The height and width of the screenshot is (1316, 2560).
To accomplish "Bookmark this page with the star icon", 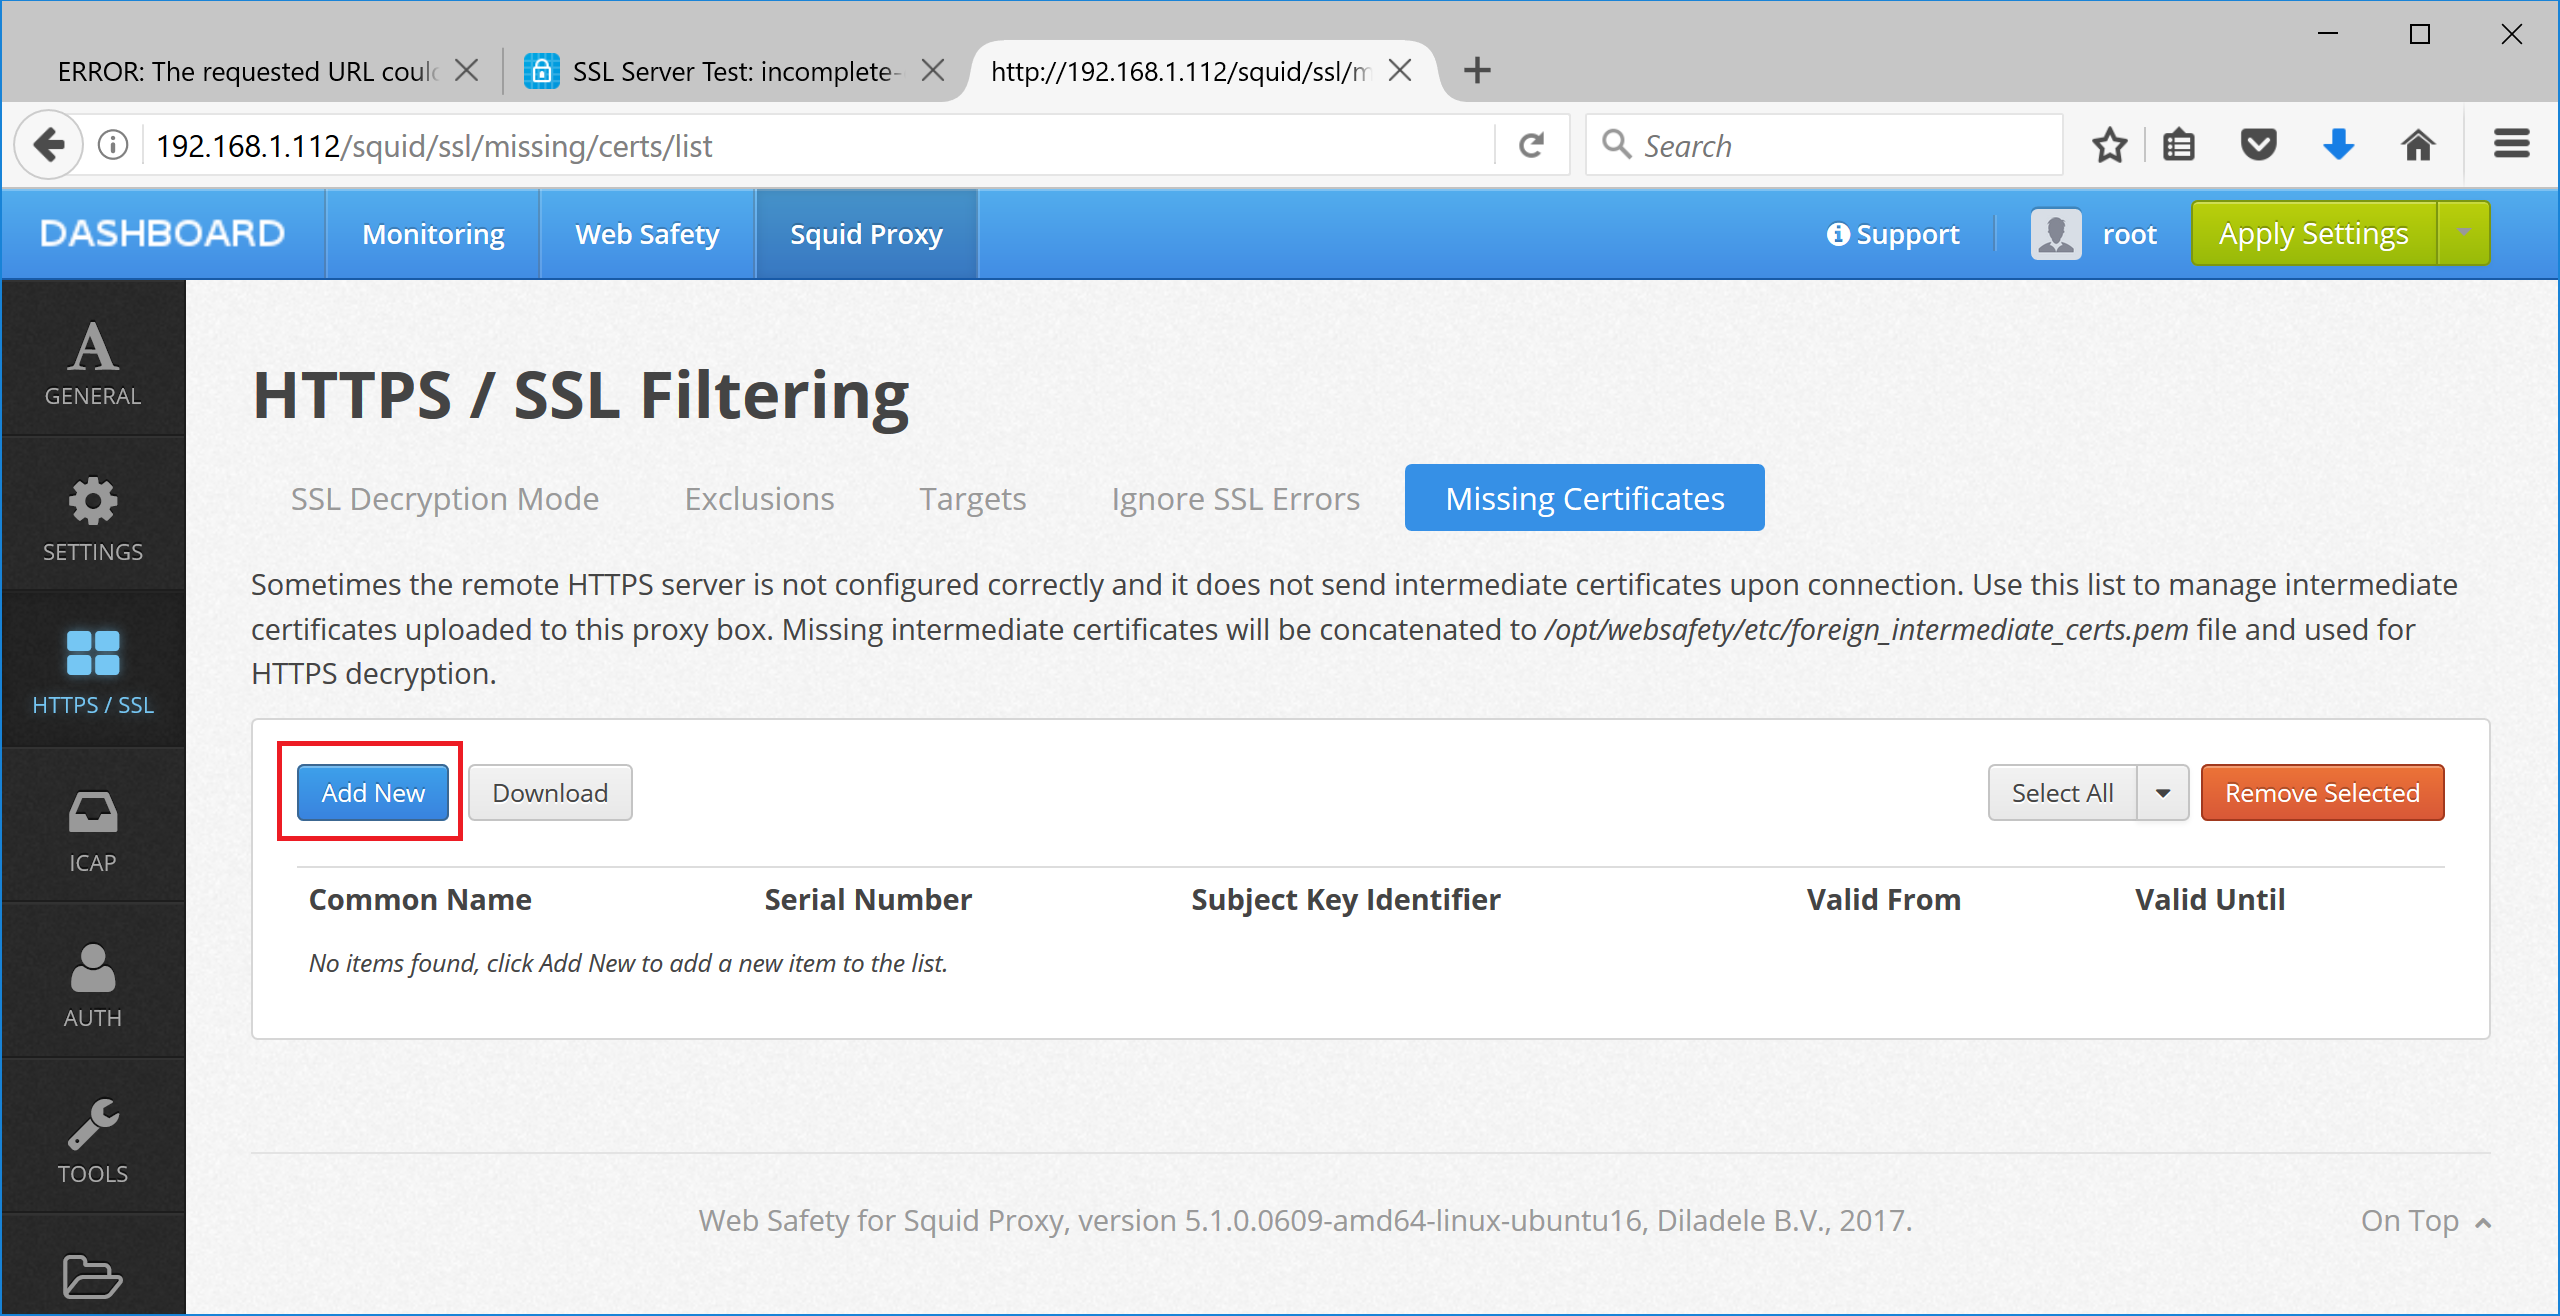I will point(2109,146).
